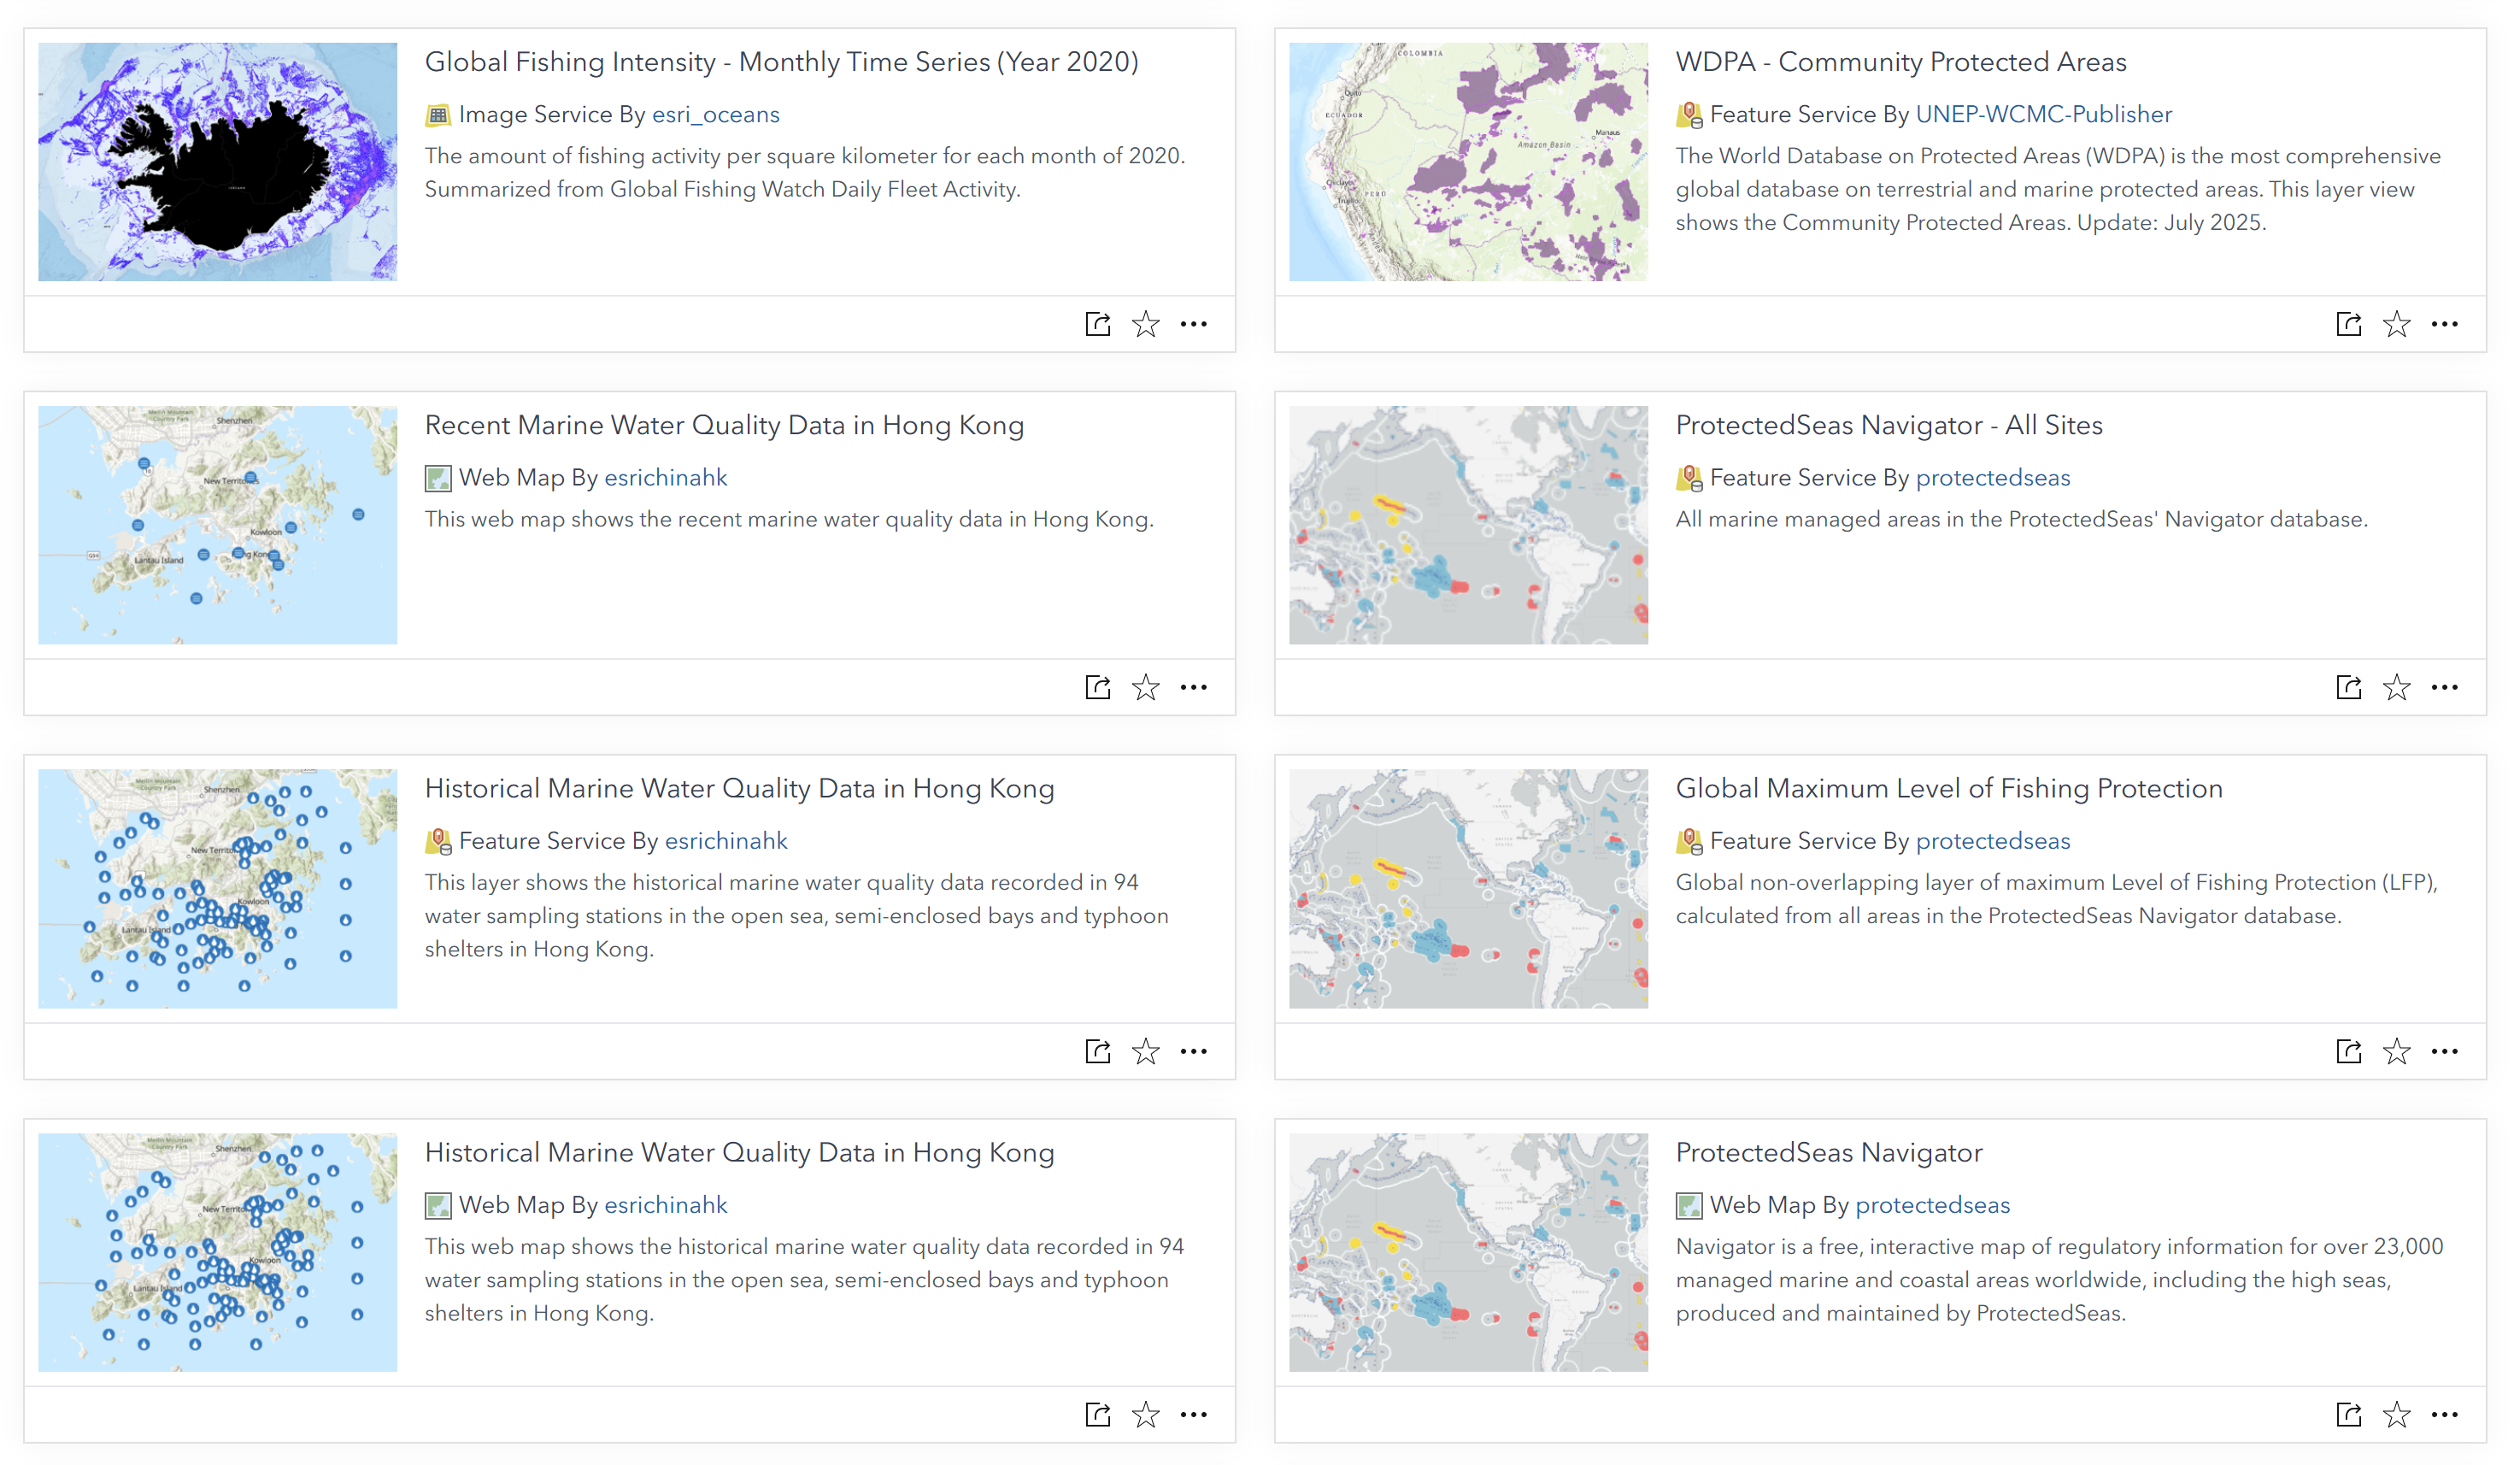This screenshot has height=1465, width=2520.
Task: Open the WDPA Community Protected Areas layer in viewer
Action: coord(2348,324)
